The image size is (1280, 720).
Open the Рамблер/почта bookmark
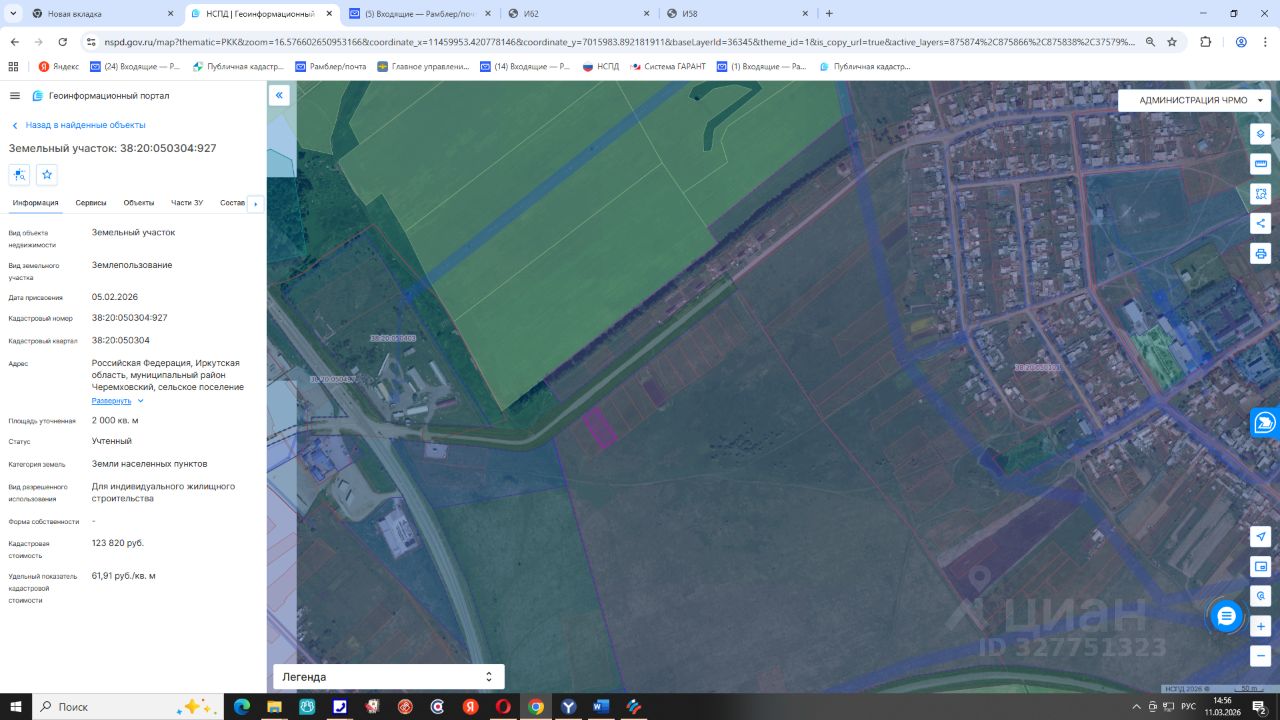tap(331, 66)
